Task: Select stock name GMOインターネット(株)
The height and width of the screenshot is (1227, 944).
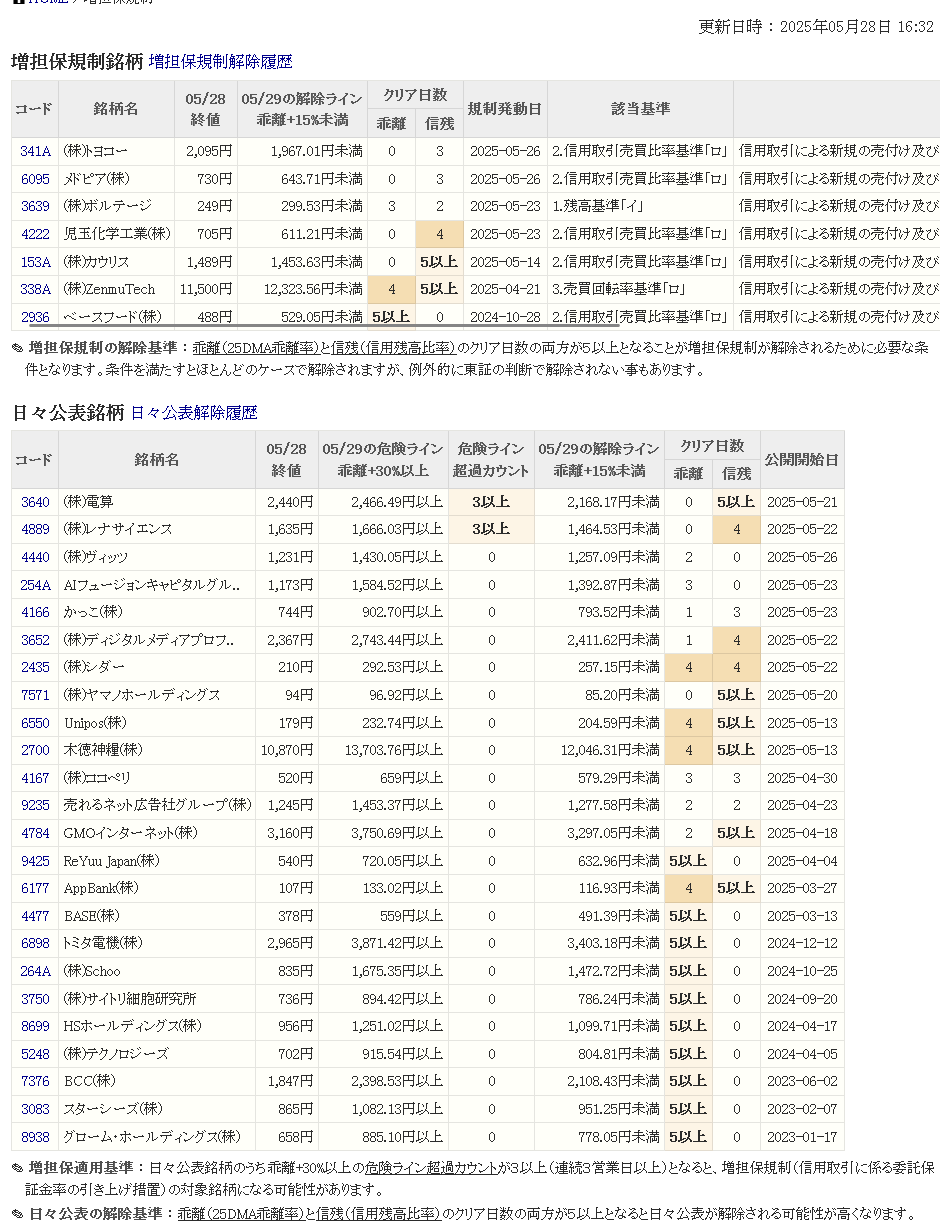Action: (131, 833)
